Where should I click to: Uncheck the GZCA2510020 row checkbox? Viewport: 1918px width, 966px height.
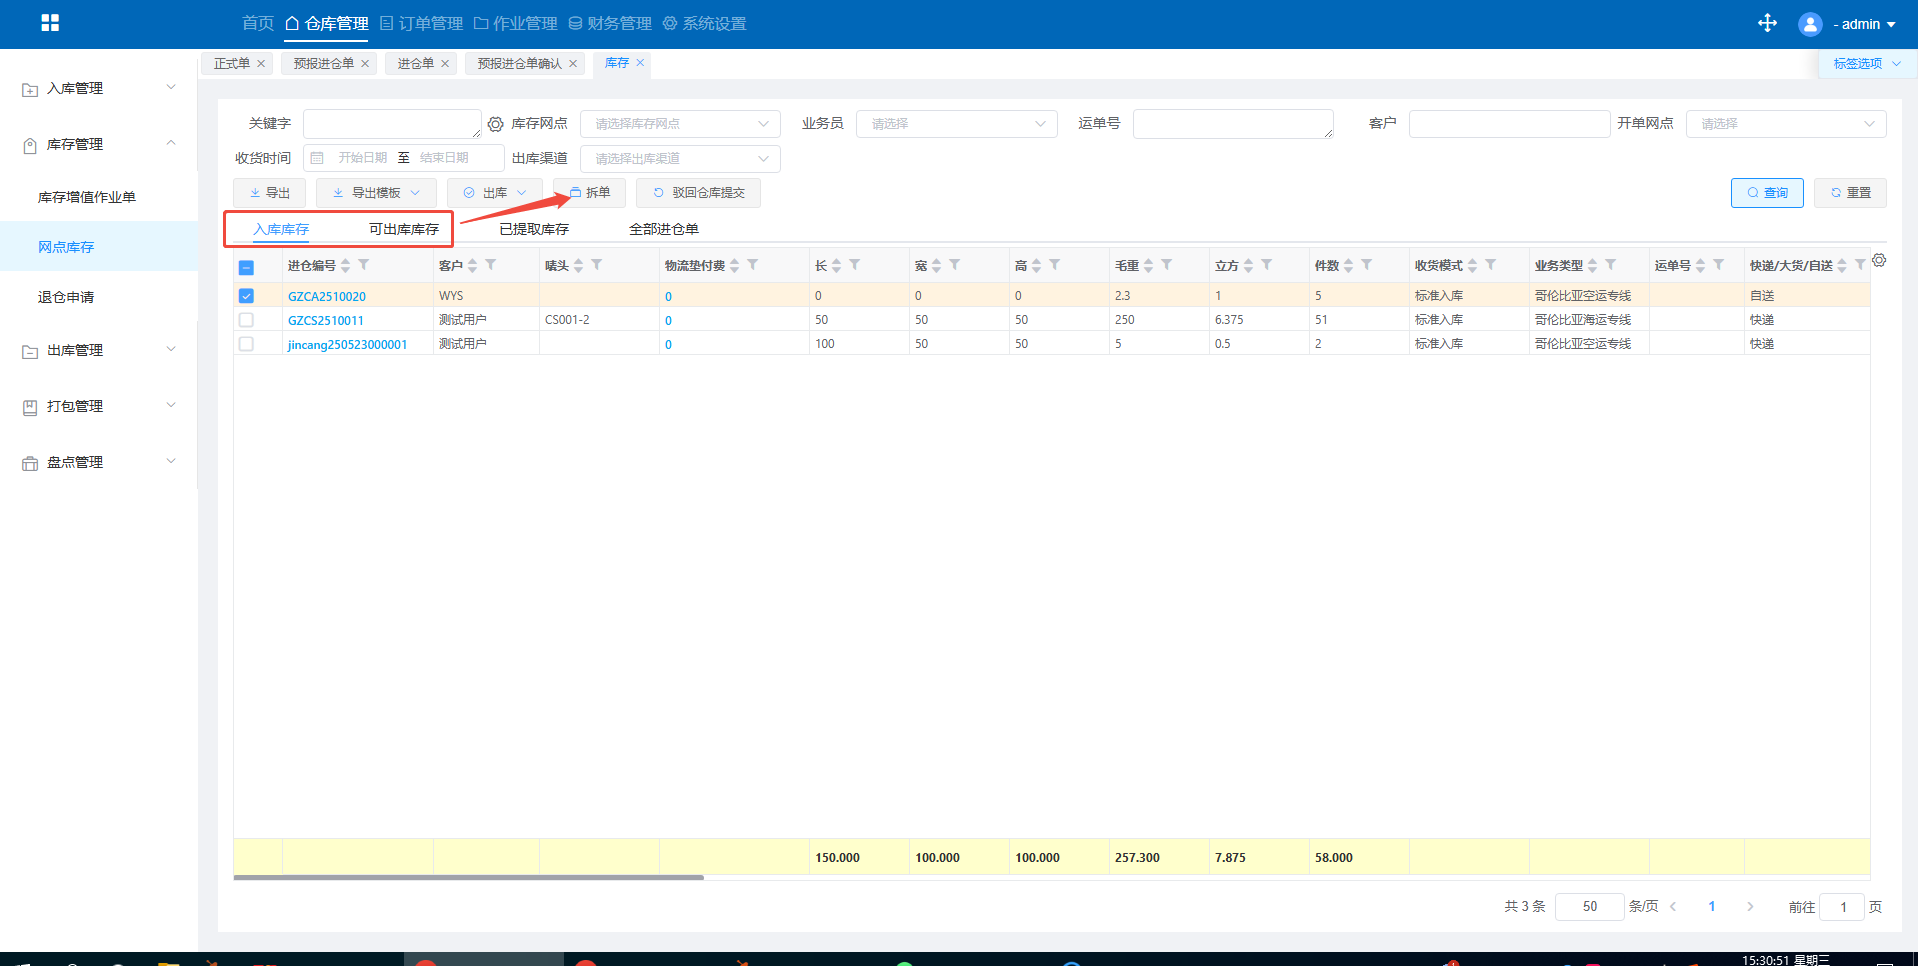pos(246,296)
